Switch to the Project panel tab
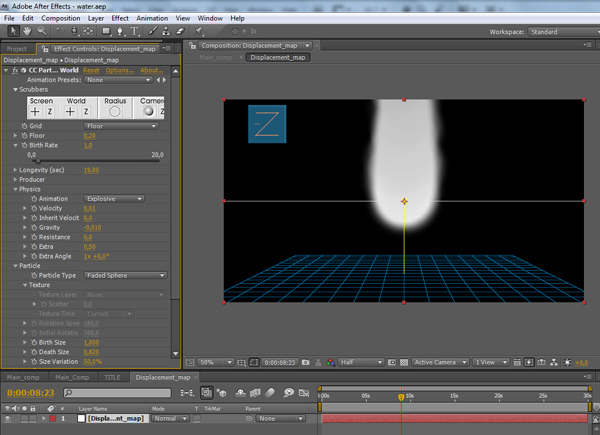Image resolution: width=600 pixels, height=435 pixels. pos(17,49)
